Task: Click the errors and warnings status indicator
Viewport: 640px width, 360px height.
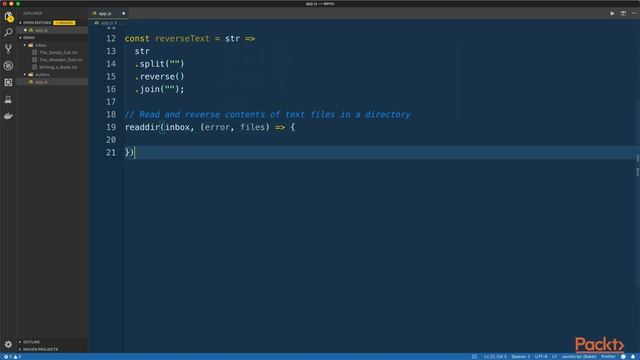Action: (x=12, y=357)
